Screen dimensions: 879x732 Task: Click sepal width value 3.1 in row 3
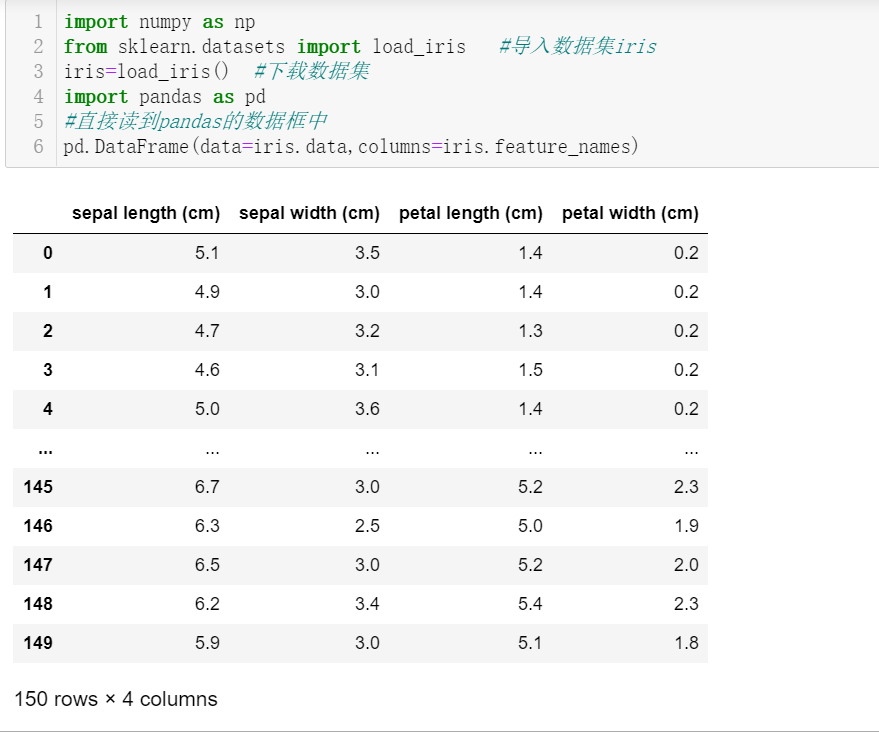pos(367,370)
